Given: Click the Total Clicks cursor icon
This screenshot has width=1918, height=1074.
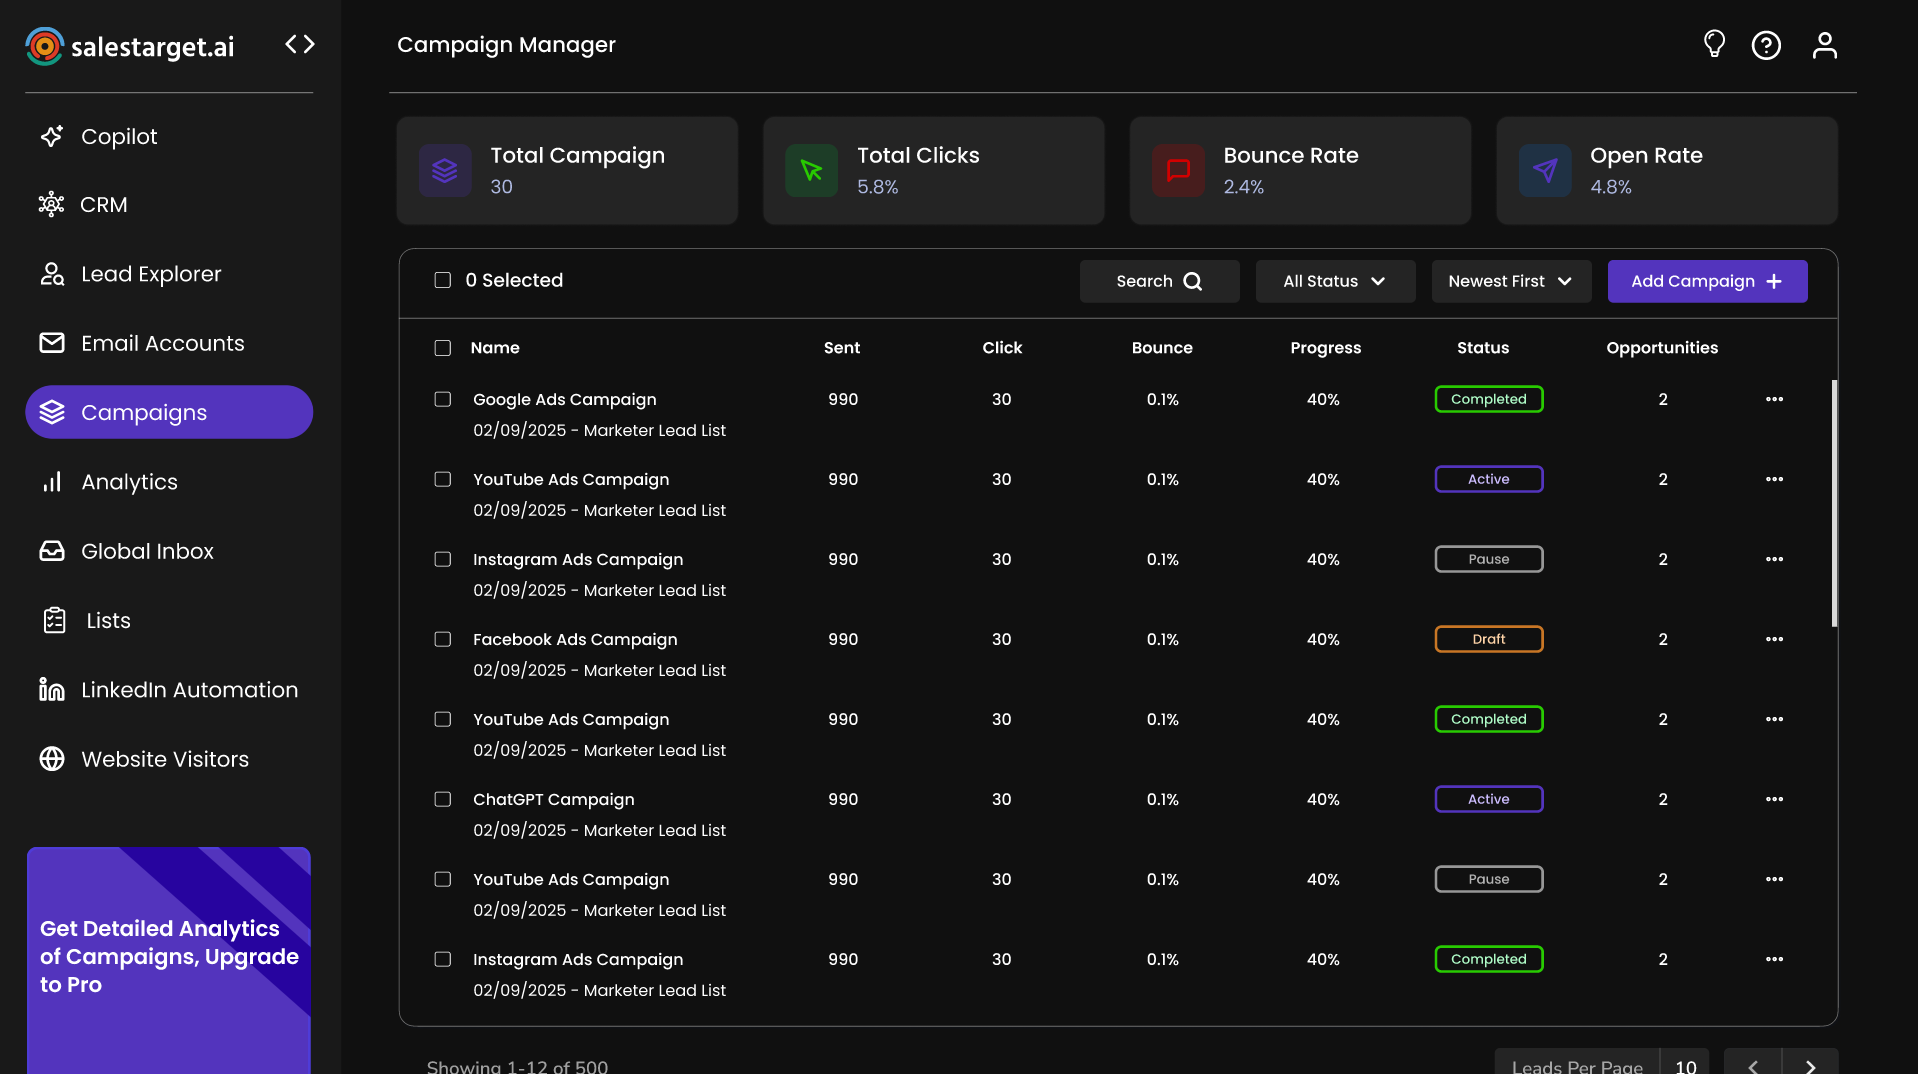Looking at the screenshot, I should tap(811, 171).
